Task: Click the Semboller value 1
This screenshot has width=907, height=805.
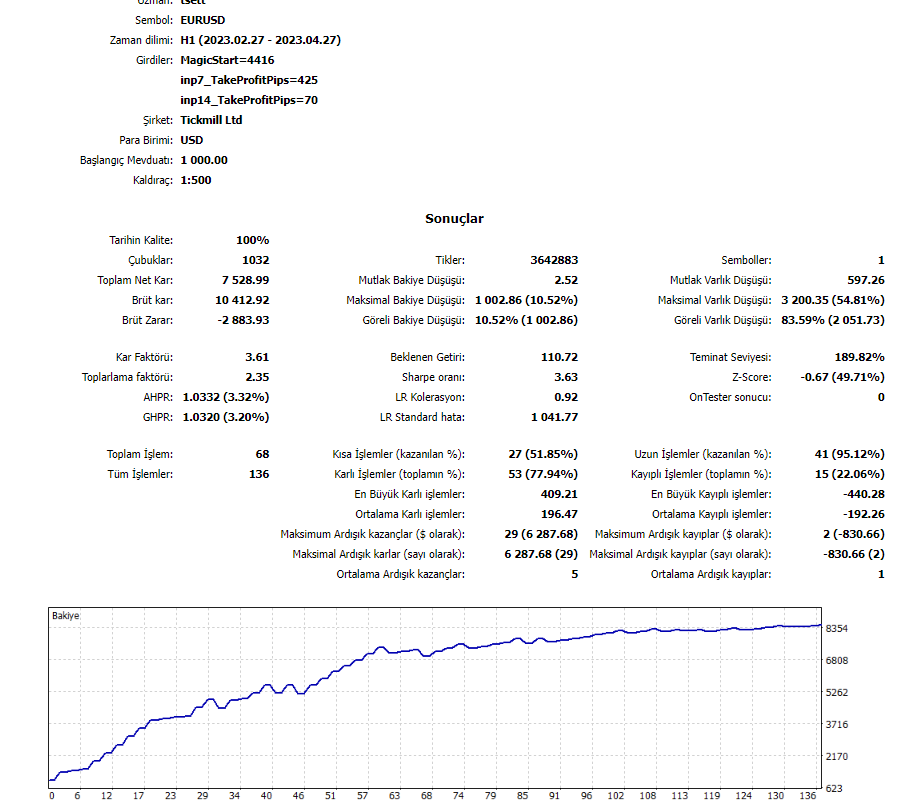Action: [x=881, y=260]
